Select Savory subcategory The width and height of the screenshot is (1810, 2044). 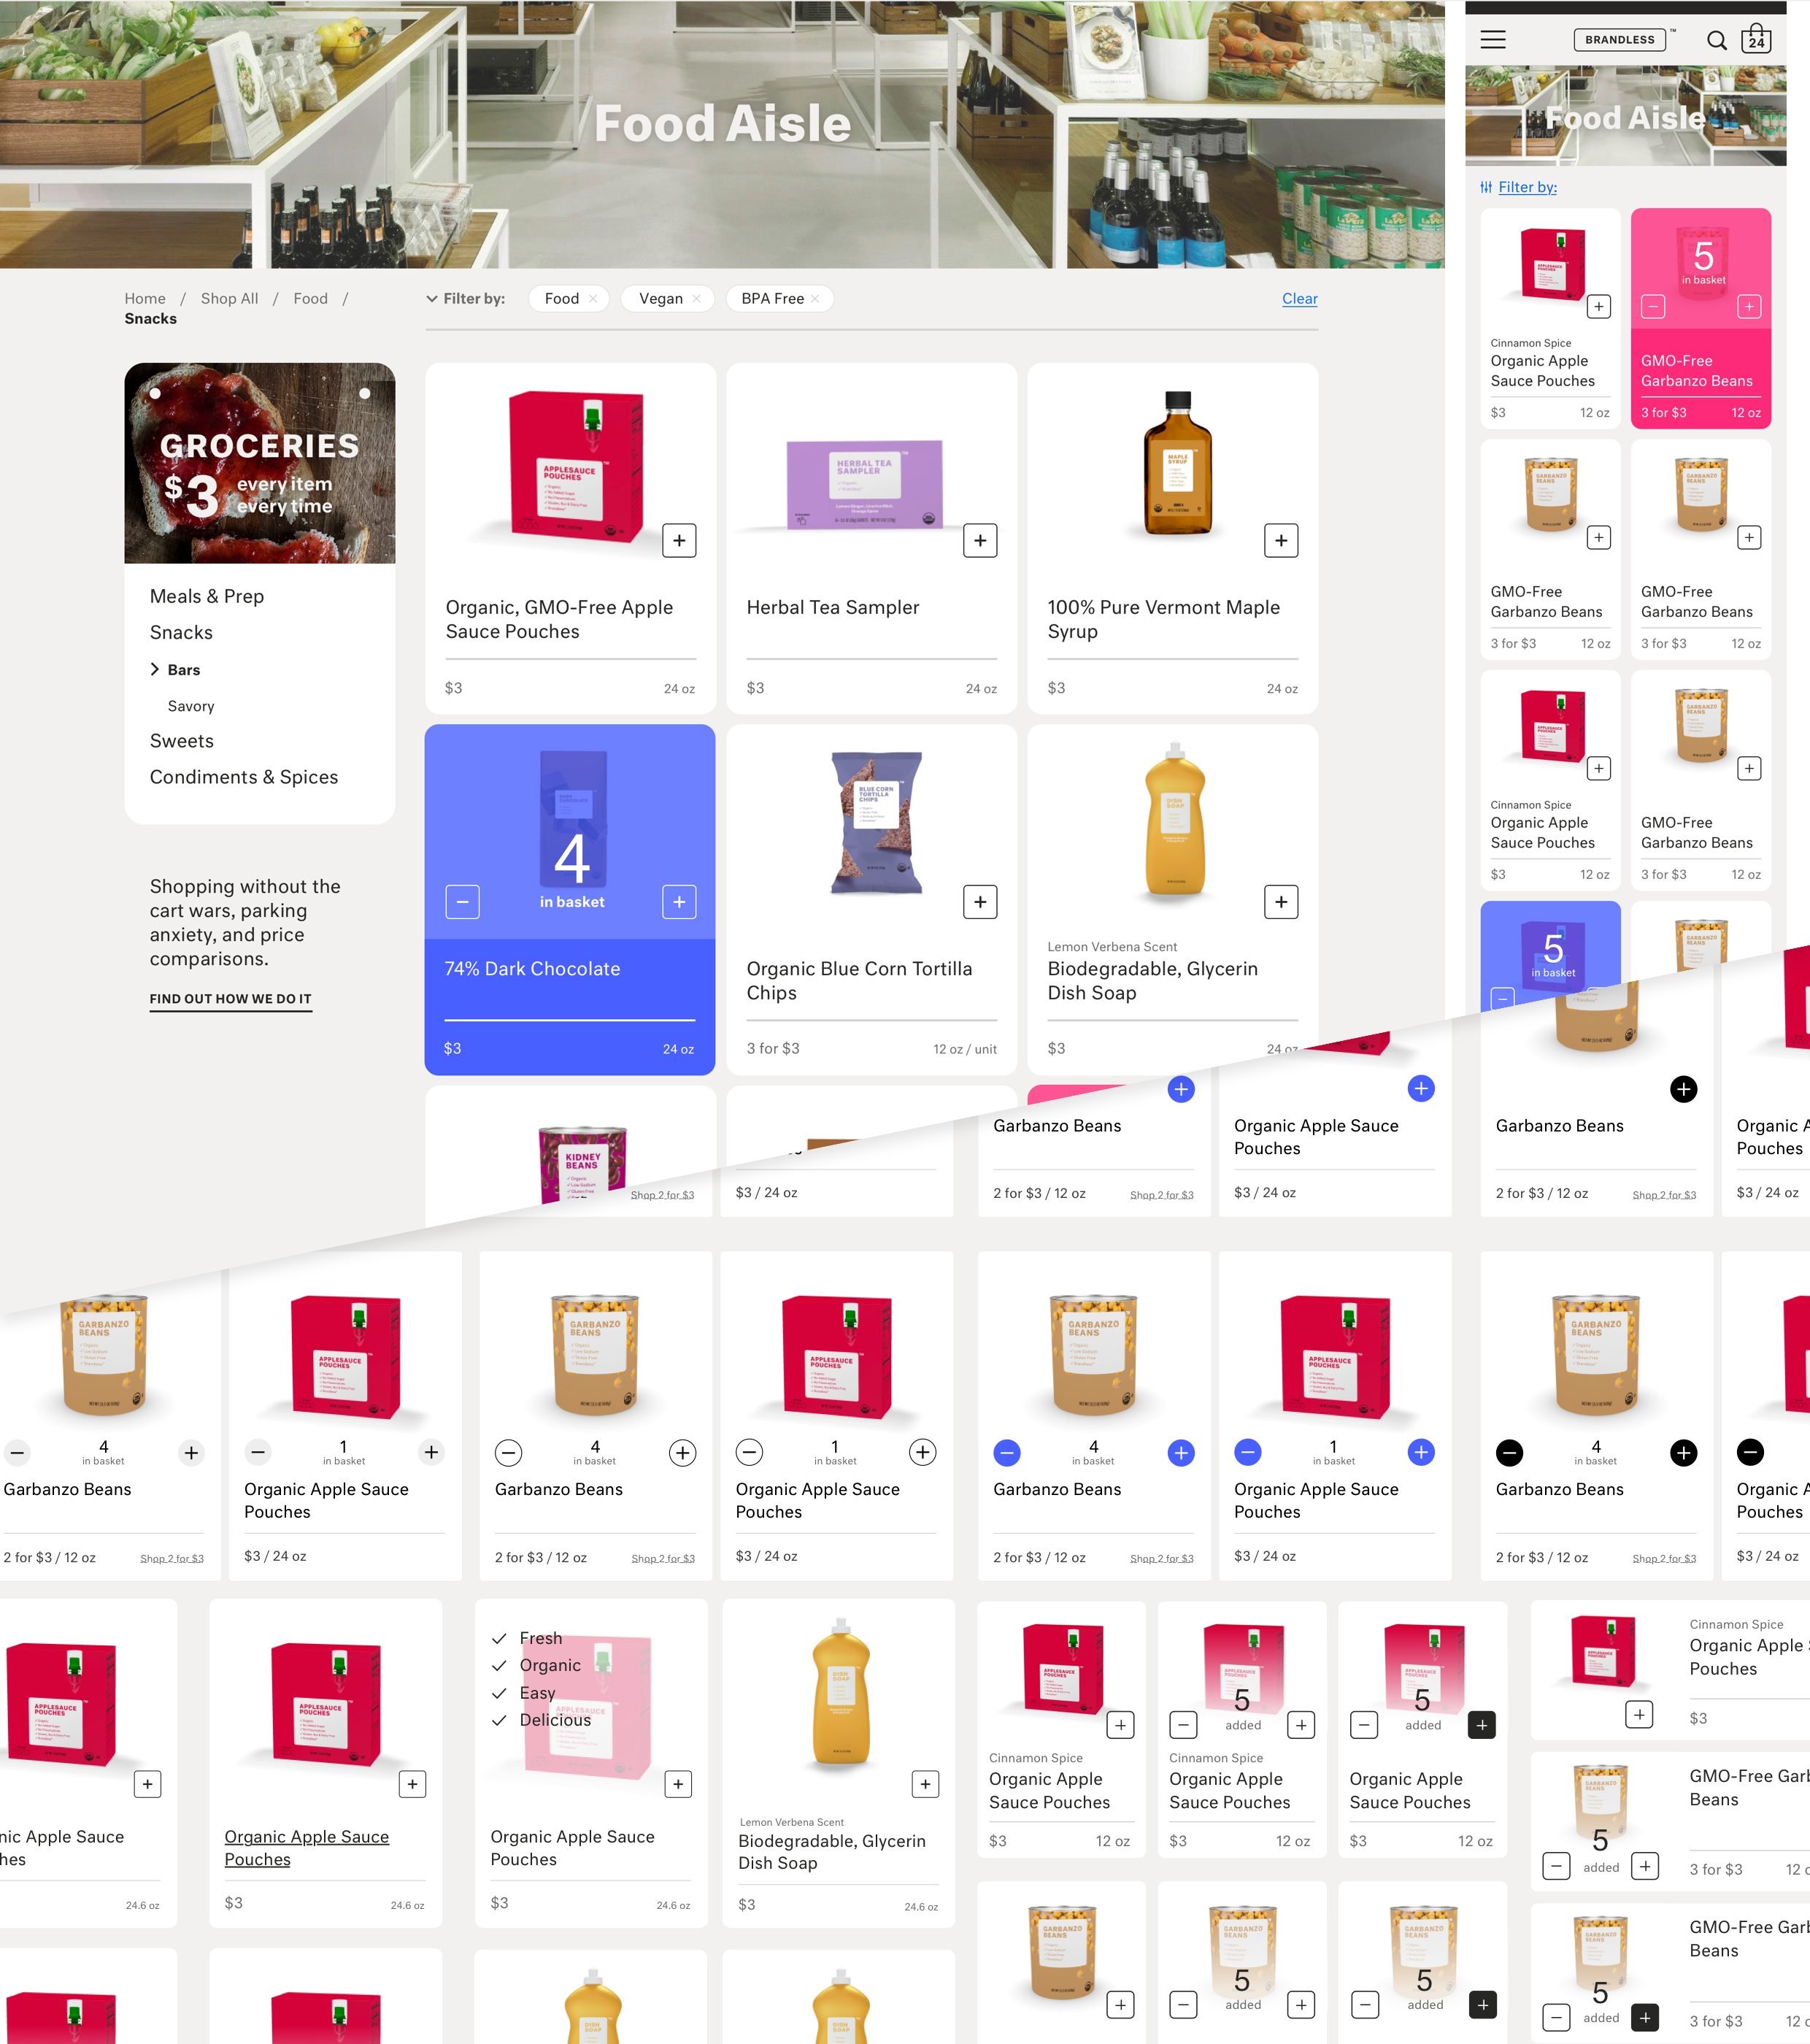(191, 706)
